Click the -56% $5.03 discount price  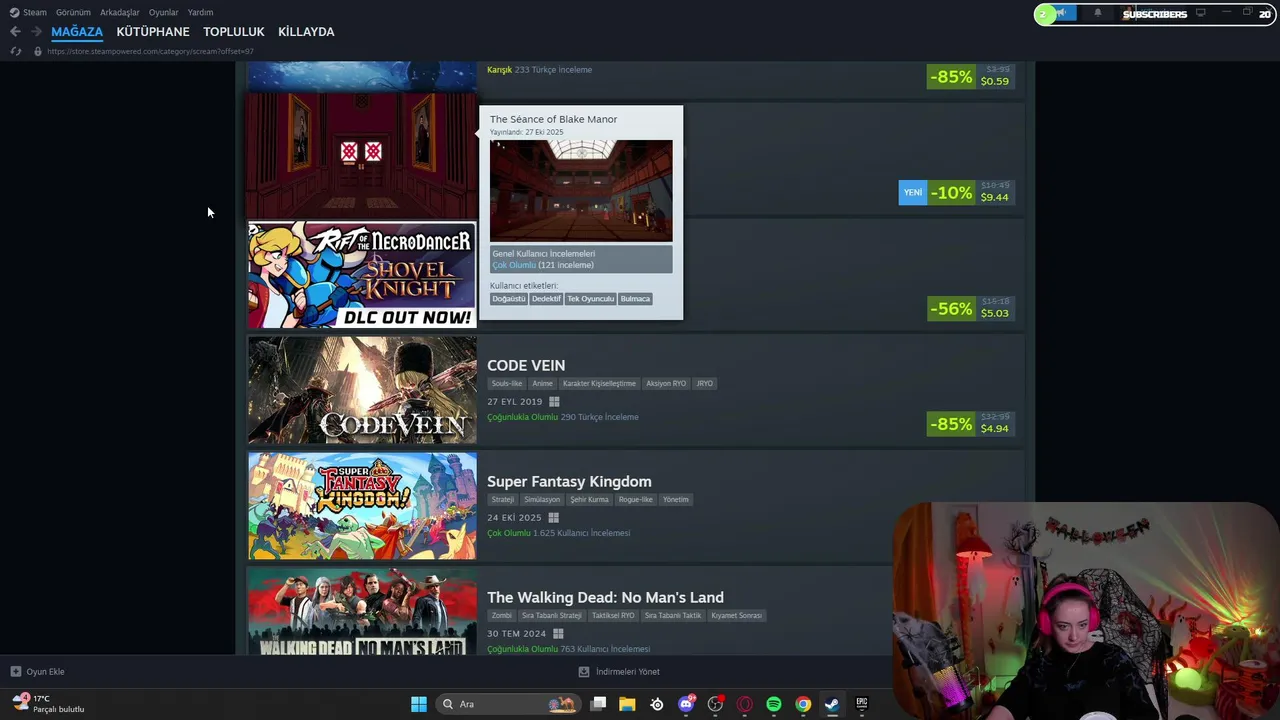point(970,309)
